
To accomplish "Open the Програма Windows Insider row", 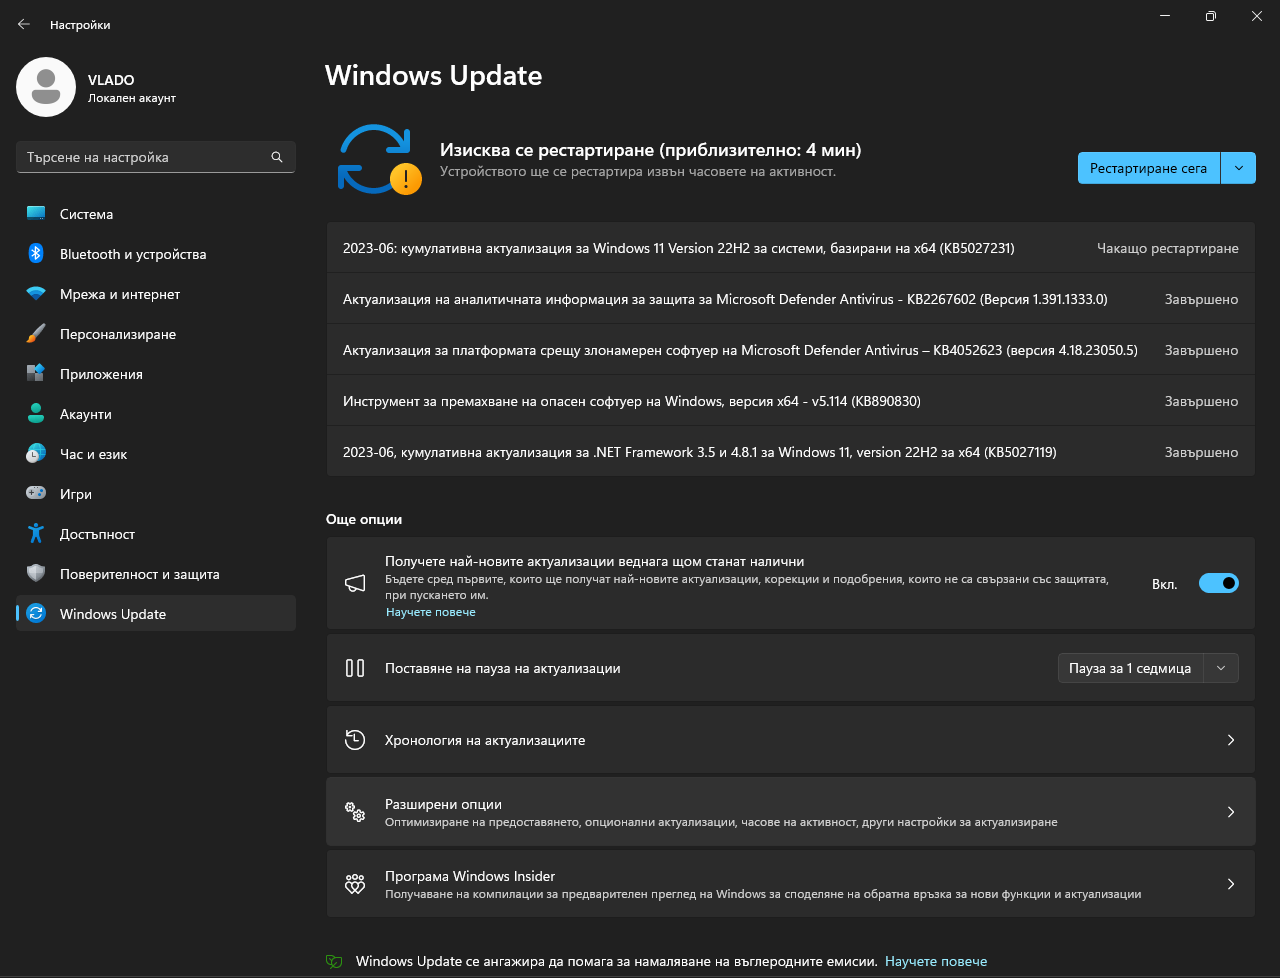I will pos(790,884).
